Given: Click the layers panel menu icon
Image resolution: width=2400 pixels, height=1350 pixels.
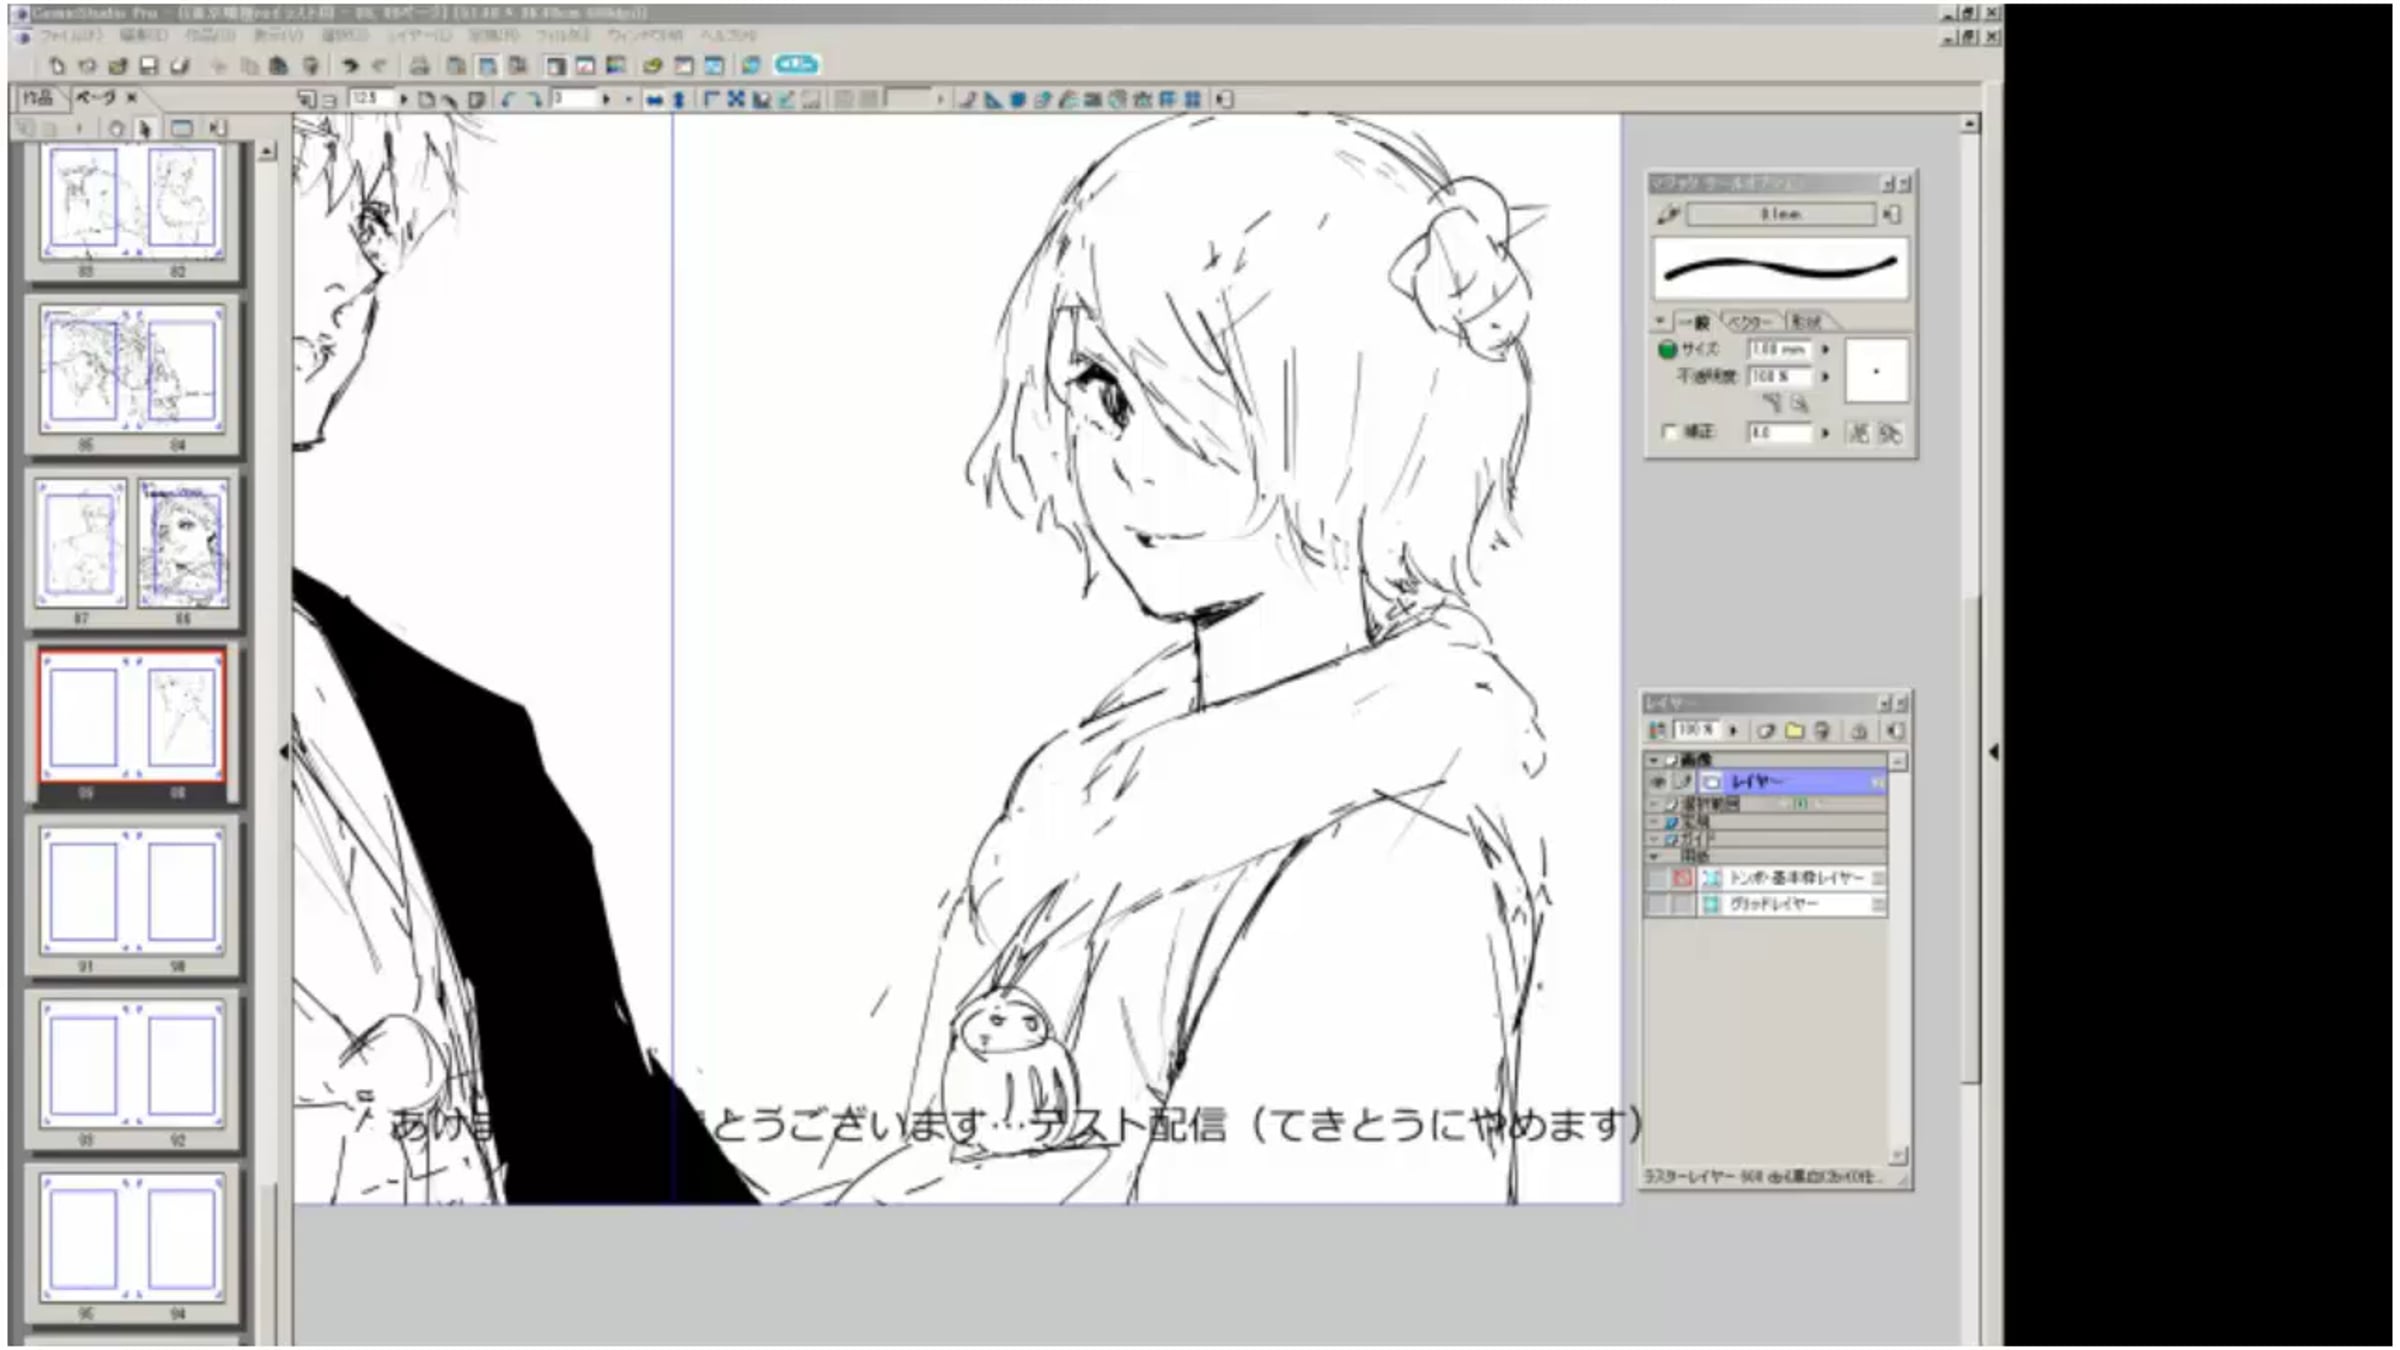Looking at the screenshot, I should pos(1895,731).
